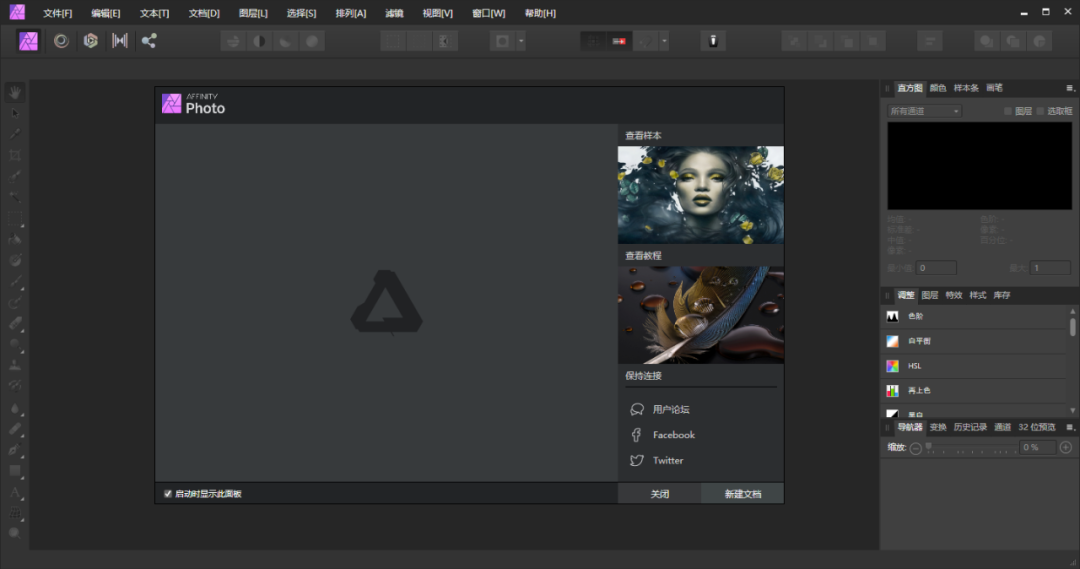Open the histogram panel options menu
The image size is (1080, 569).
pos(1070,88)
